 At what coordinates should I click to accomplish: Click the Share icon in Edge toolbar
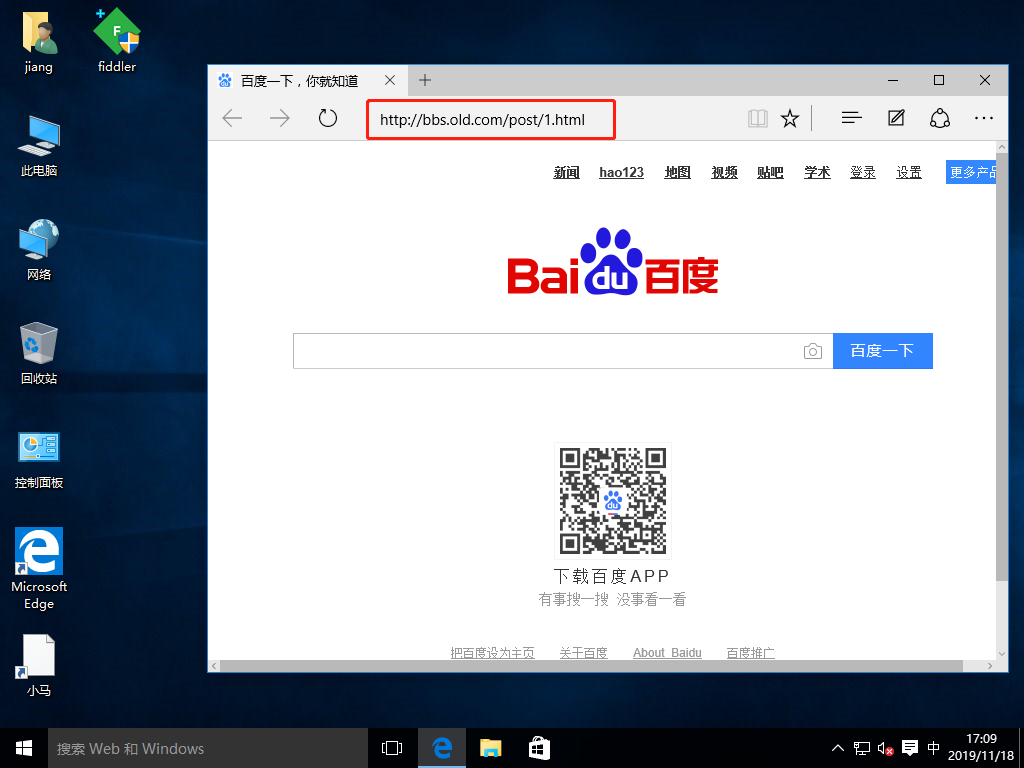940,118
